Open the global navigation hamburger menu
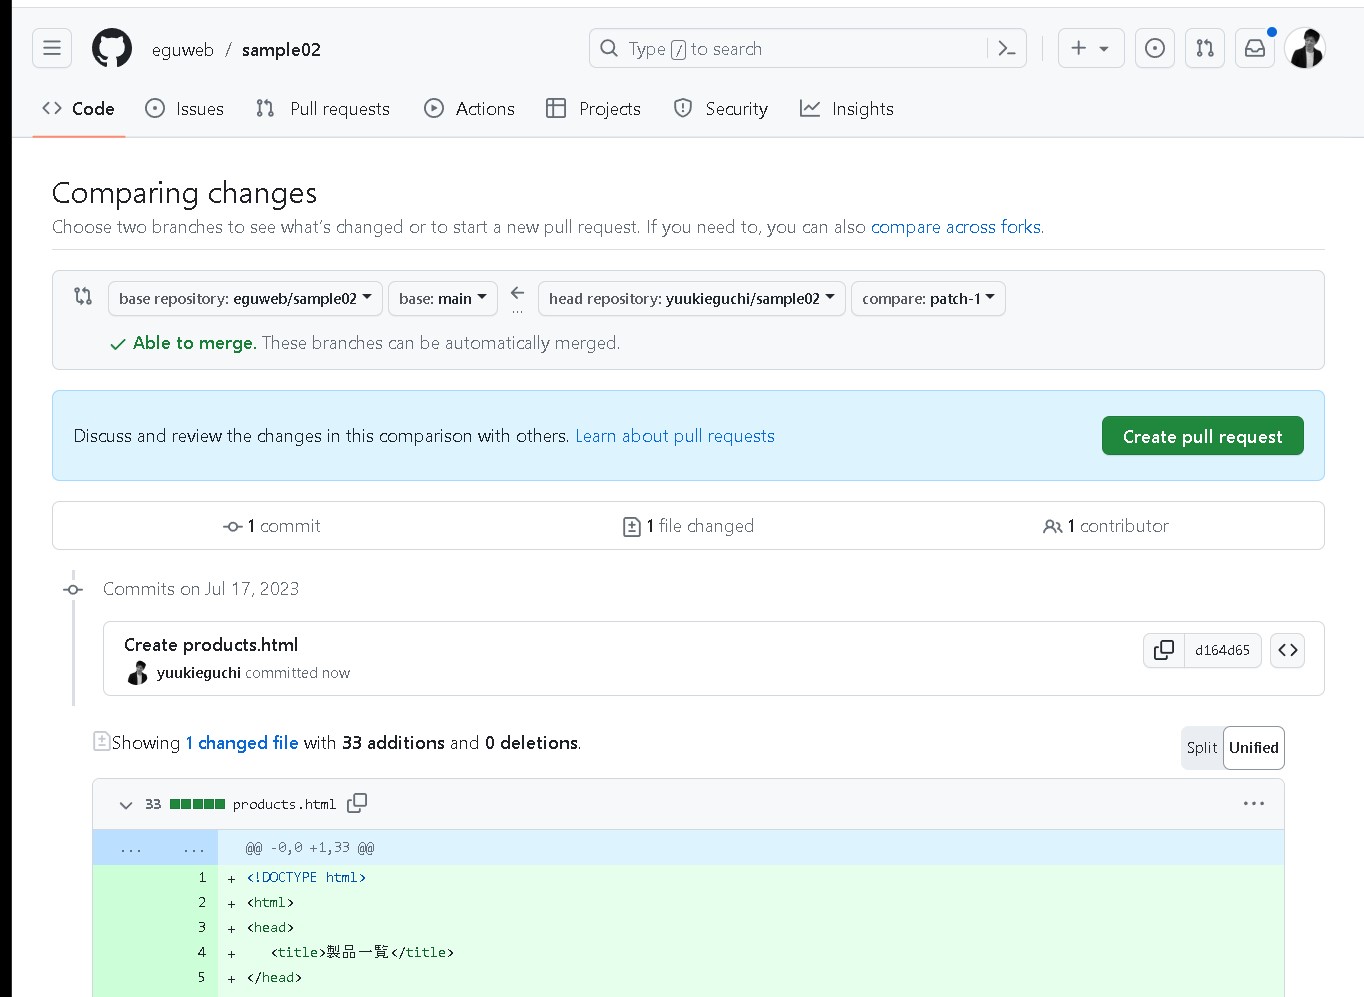The height and width of the screenshot is (997, 1364). tap(51, 47)
